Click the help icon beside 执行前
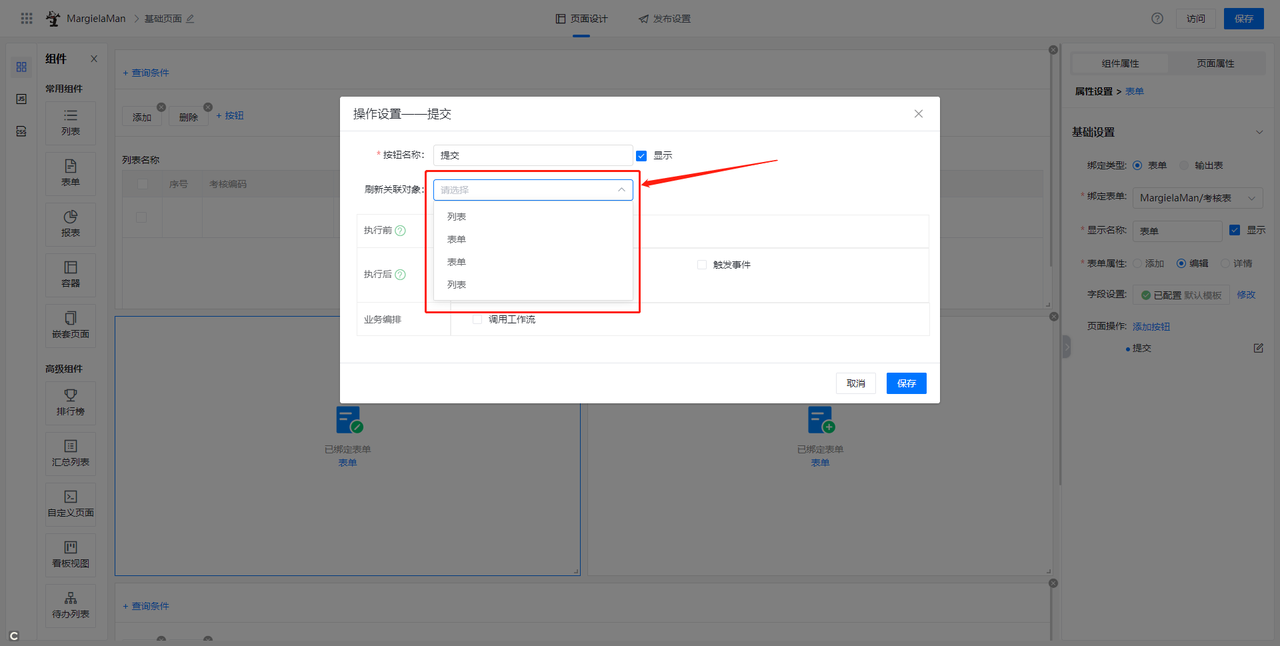Viewport: 1280px width, 646px height. [400, 231]
